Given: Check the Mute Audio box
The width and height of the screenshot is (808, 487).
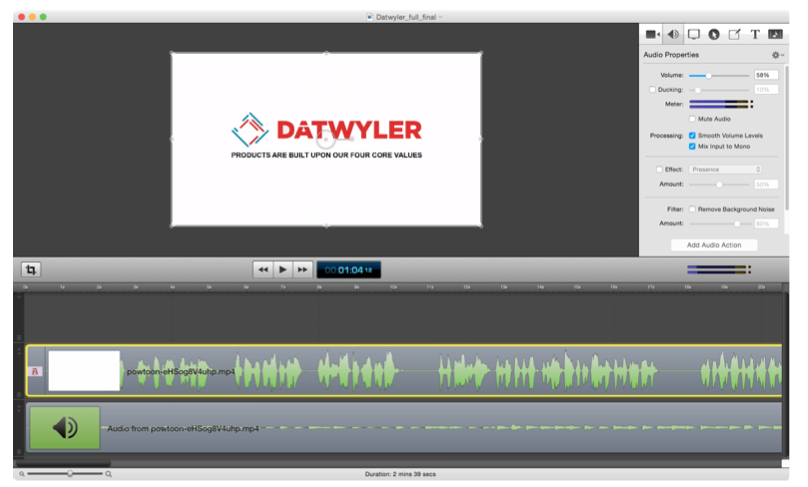Looking at the screenshot, I should point(693,119).
